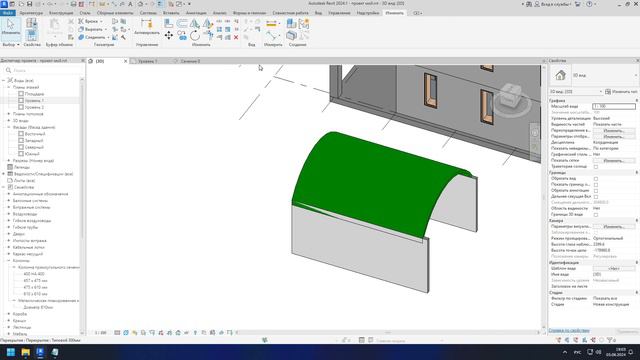Click the Cut geometry (Вырезать) tool
The width and height of the screenshot is (640, 360).
coord(92,29)
